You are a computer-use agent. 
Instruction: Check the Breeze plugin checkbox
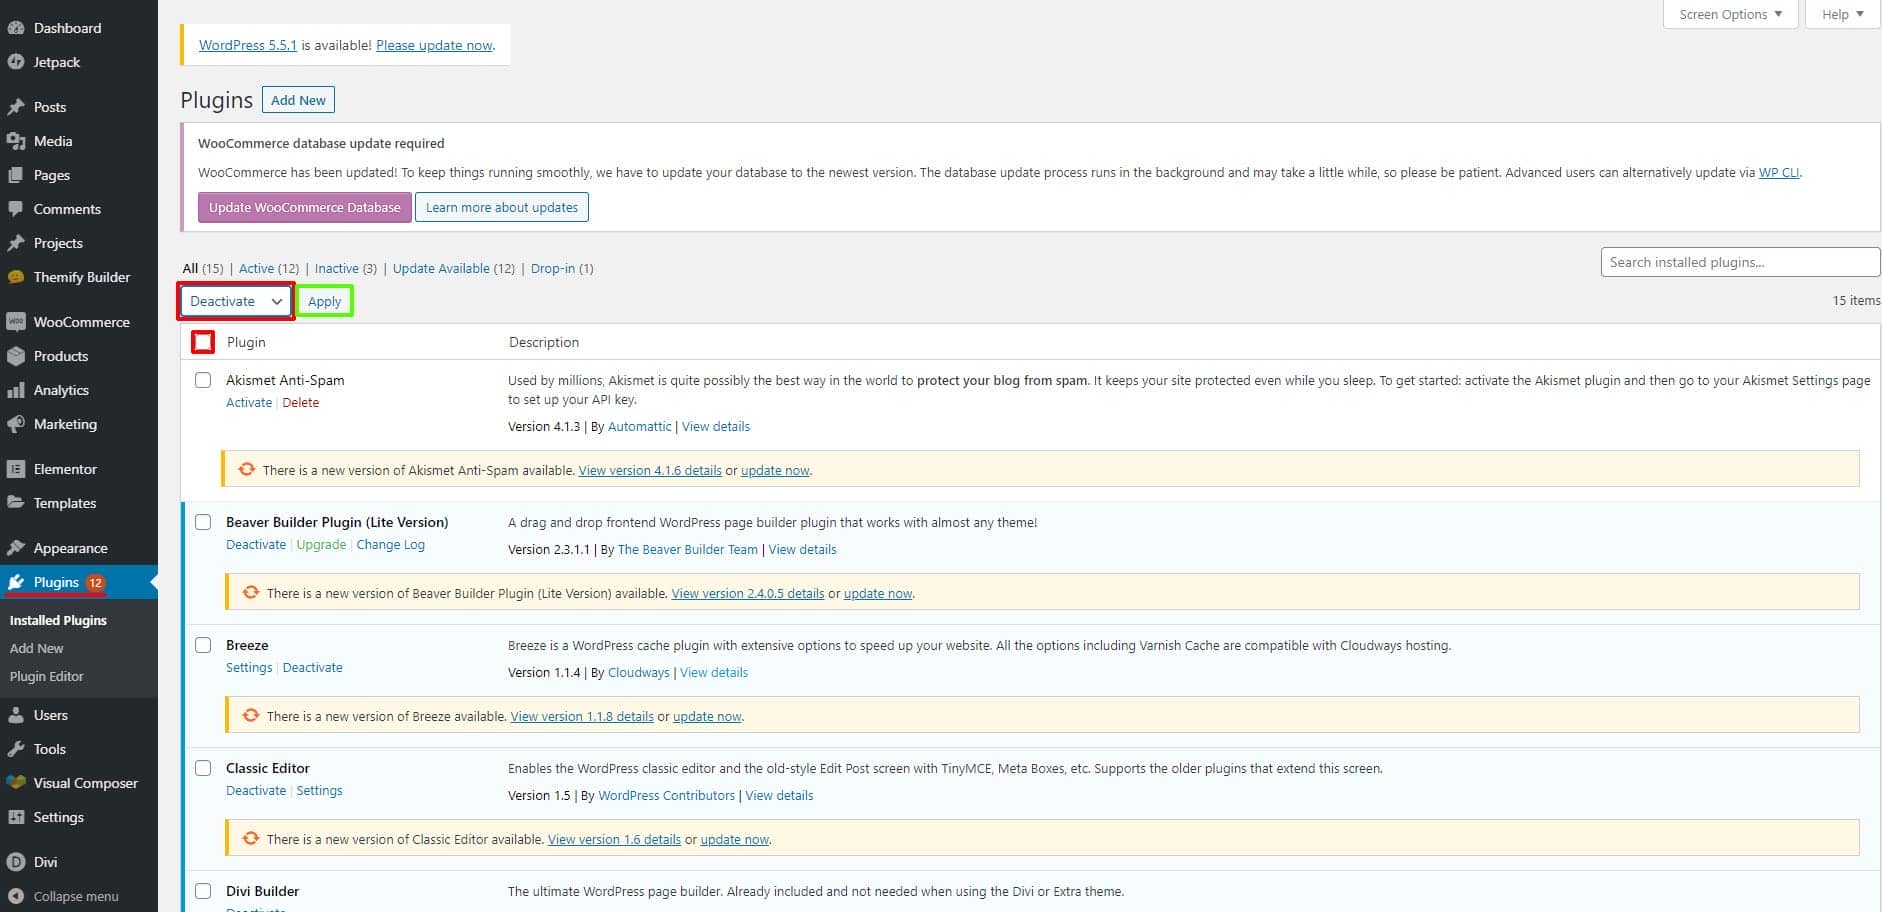pos(203,645)
